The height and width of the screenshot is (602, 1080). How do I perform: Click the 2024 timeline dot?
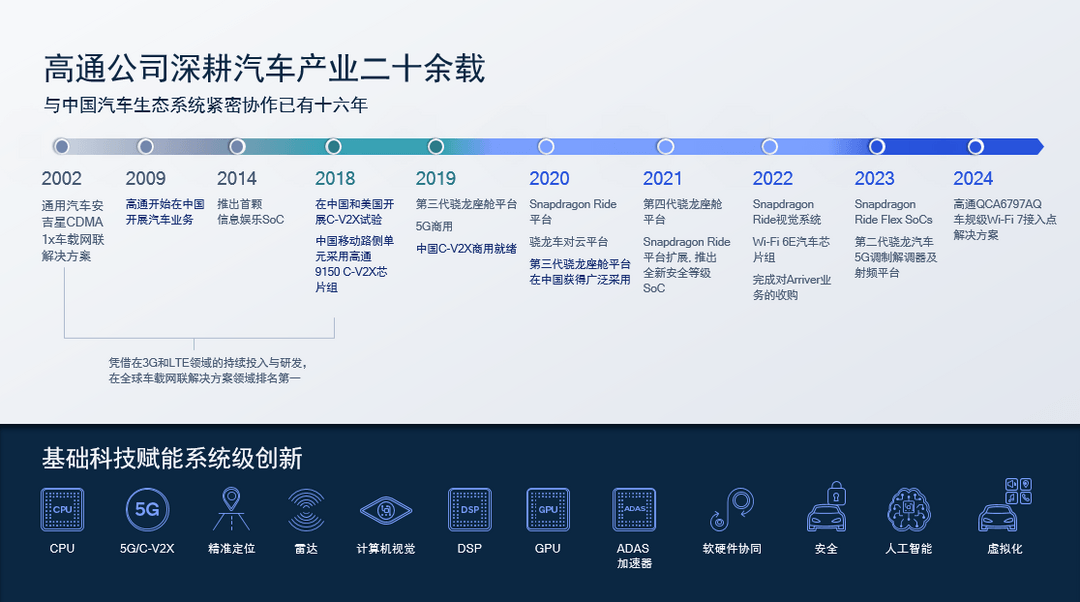click(975, 147)
